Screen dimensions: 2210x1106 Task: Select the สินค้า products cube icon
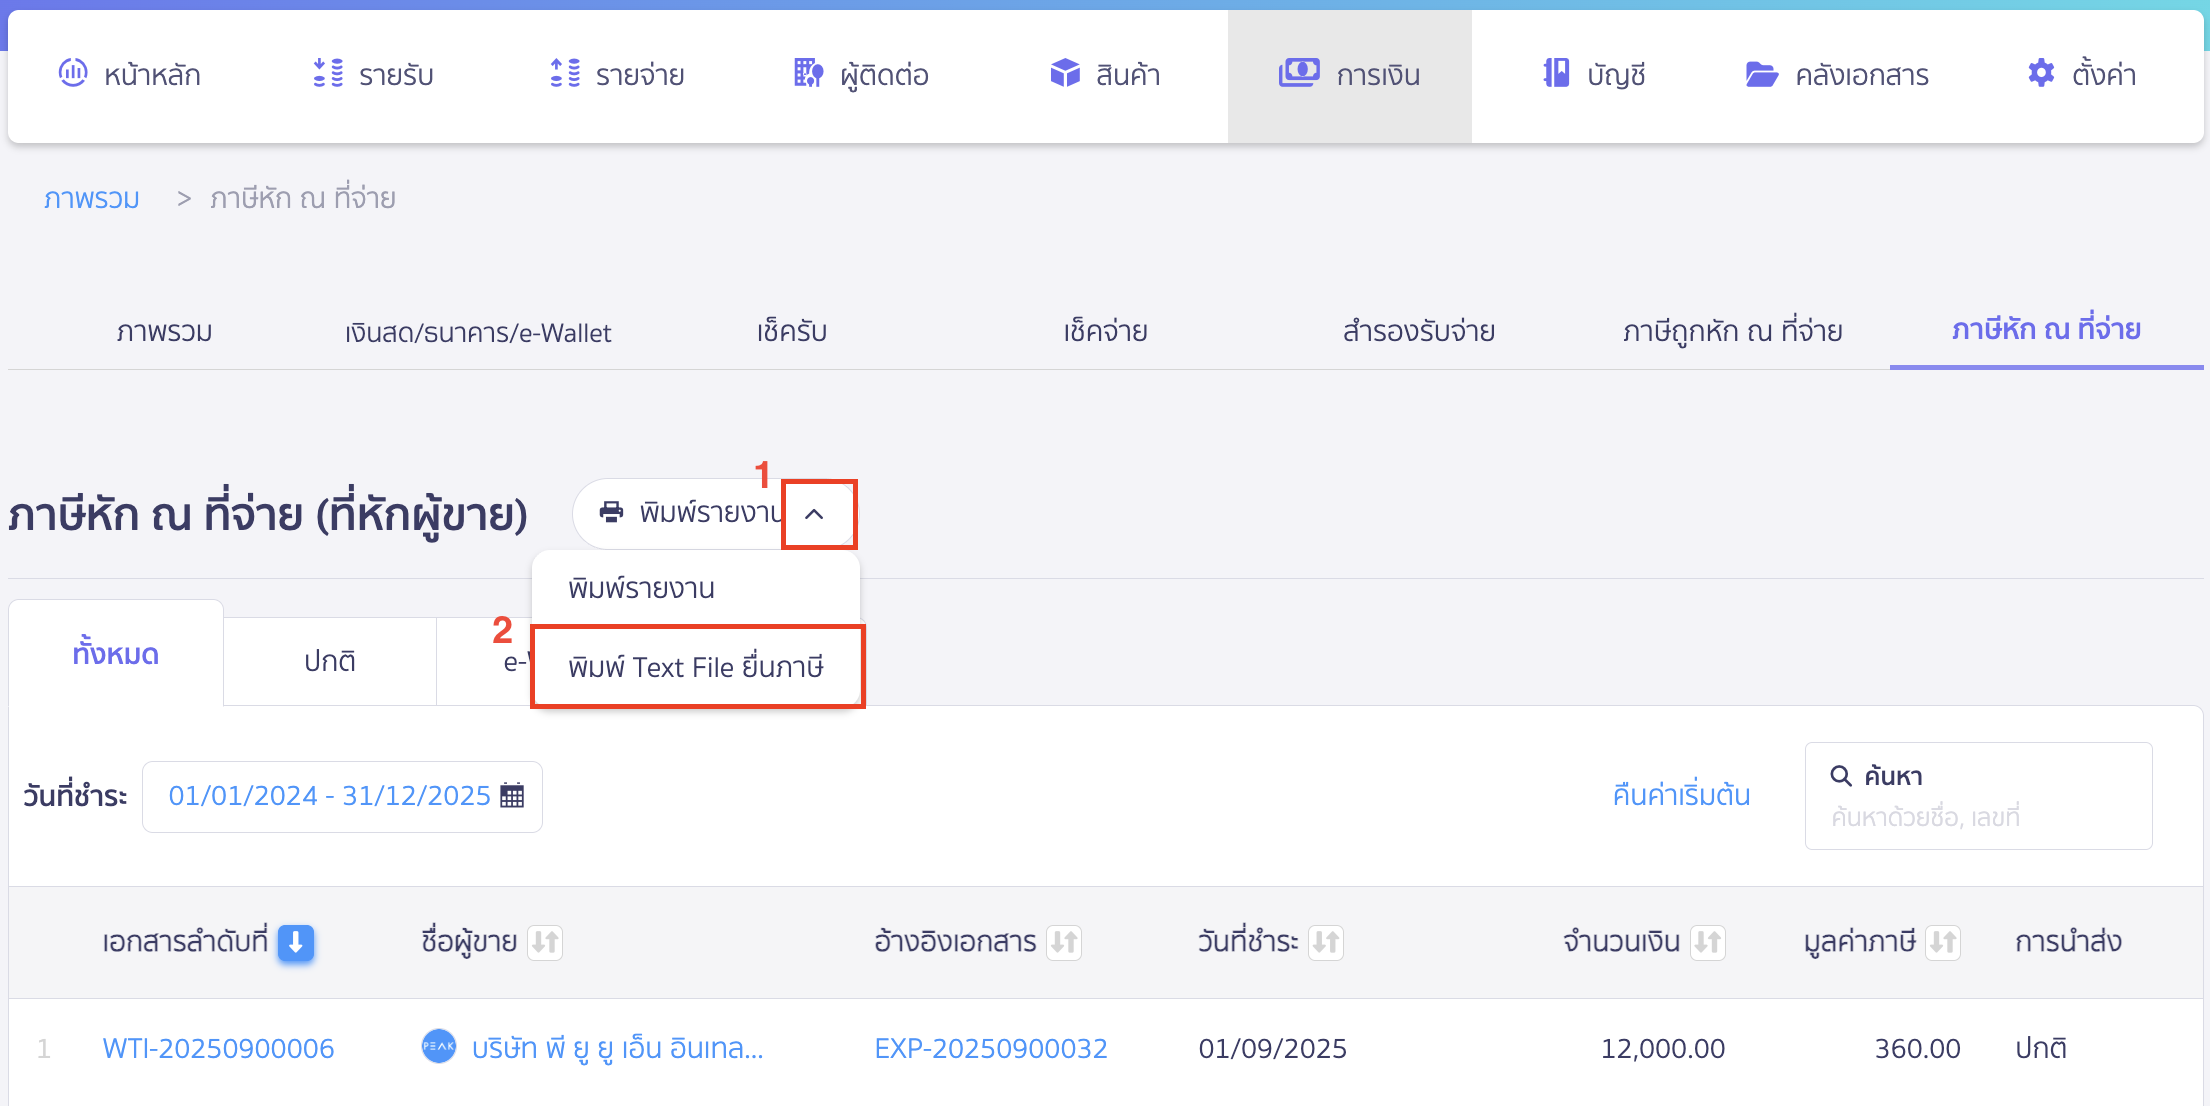pyautogui.click(x=1064, y=73)
